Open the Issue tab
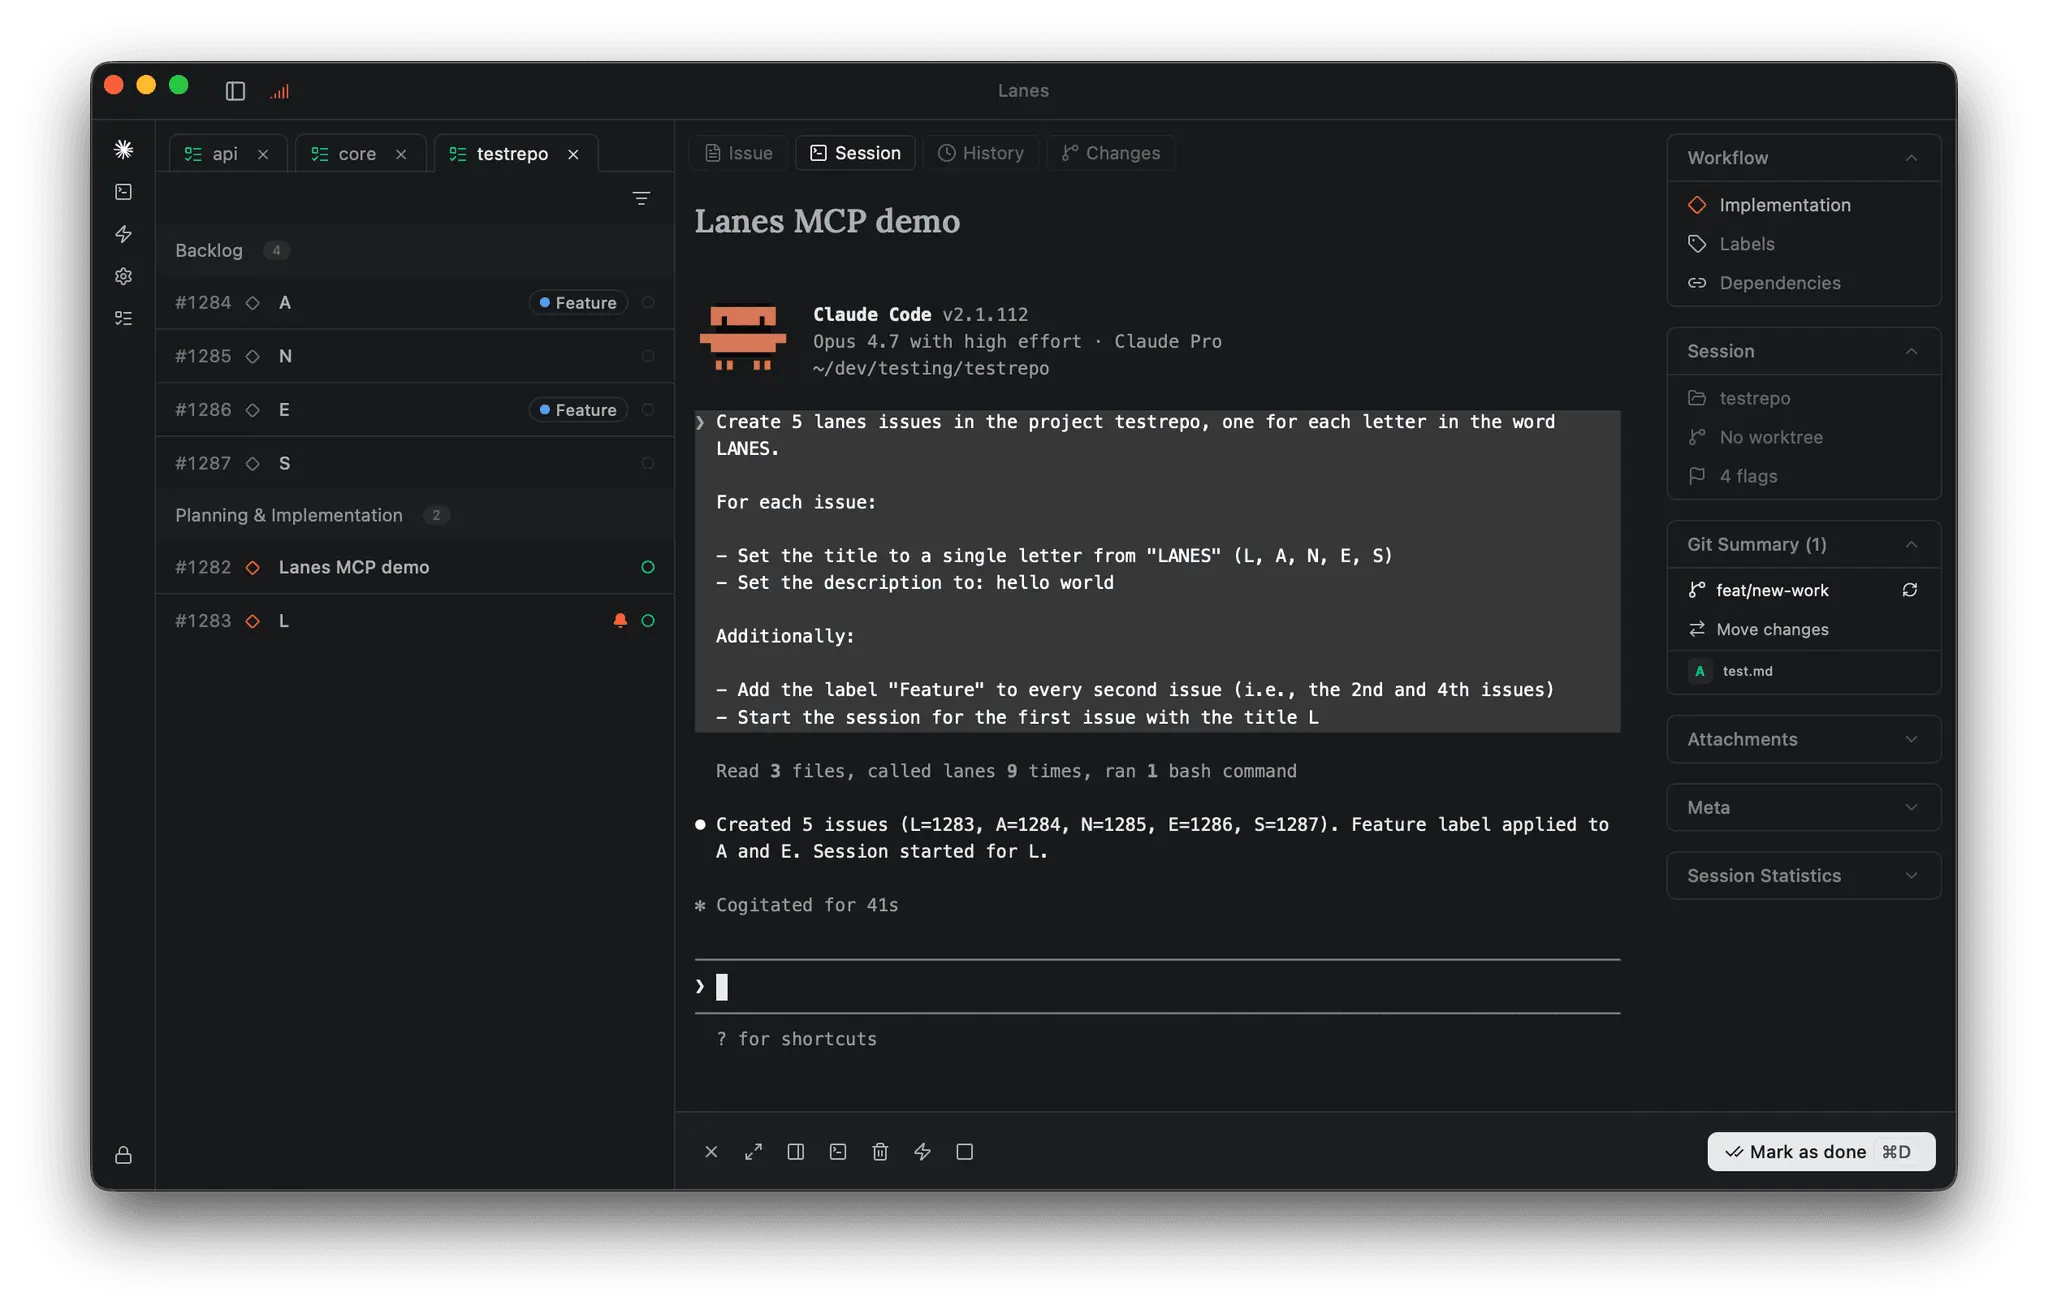Viewport: 2048px width, 1311px height. click(739, 153)
